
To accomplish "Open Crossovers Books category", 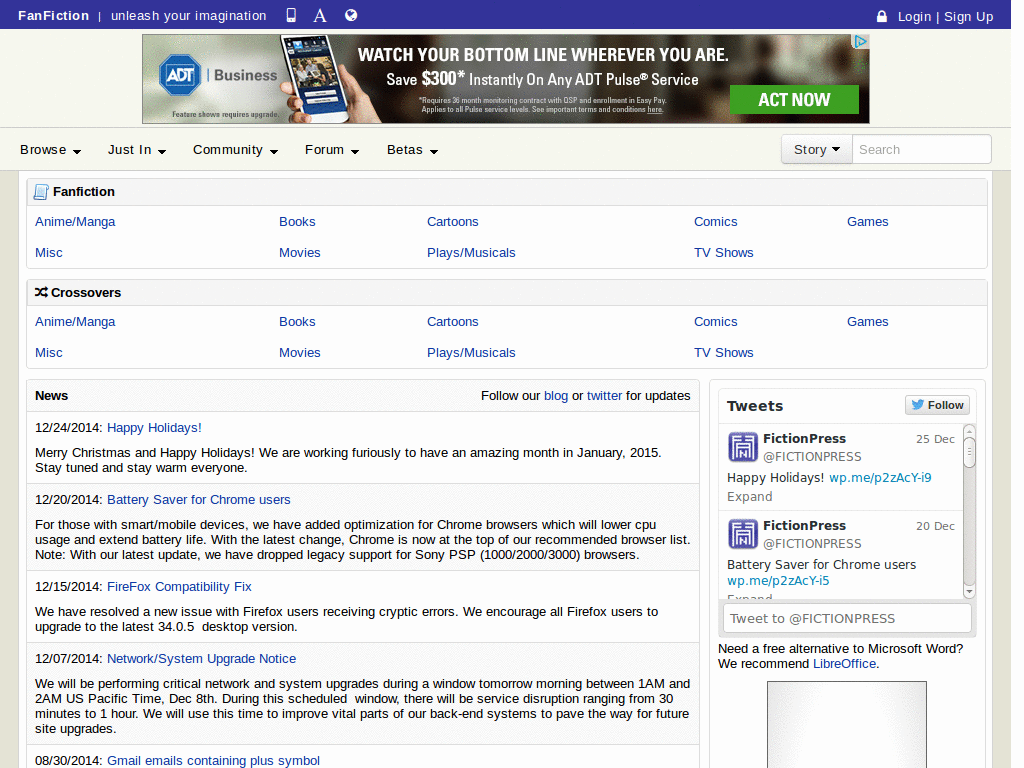I will (297, 321).
